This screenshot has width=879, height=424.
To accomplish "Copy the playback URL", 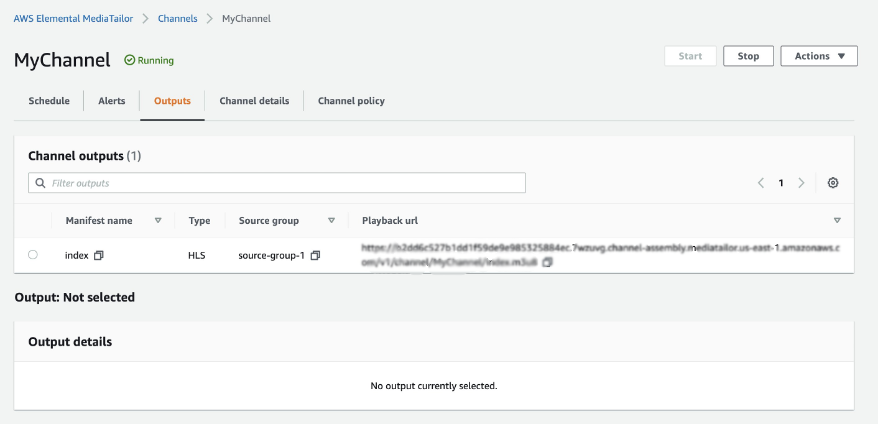I will [547, 263].
